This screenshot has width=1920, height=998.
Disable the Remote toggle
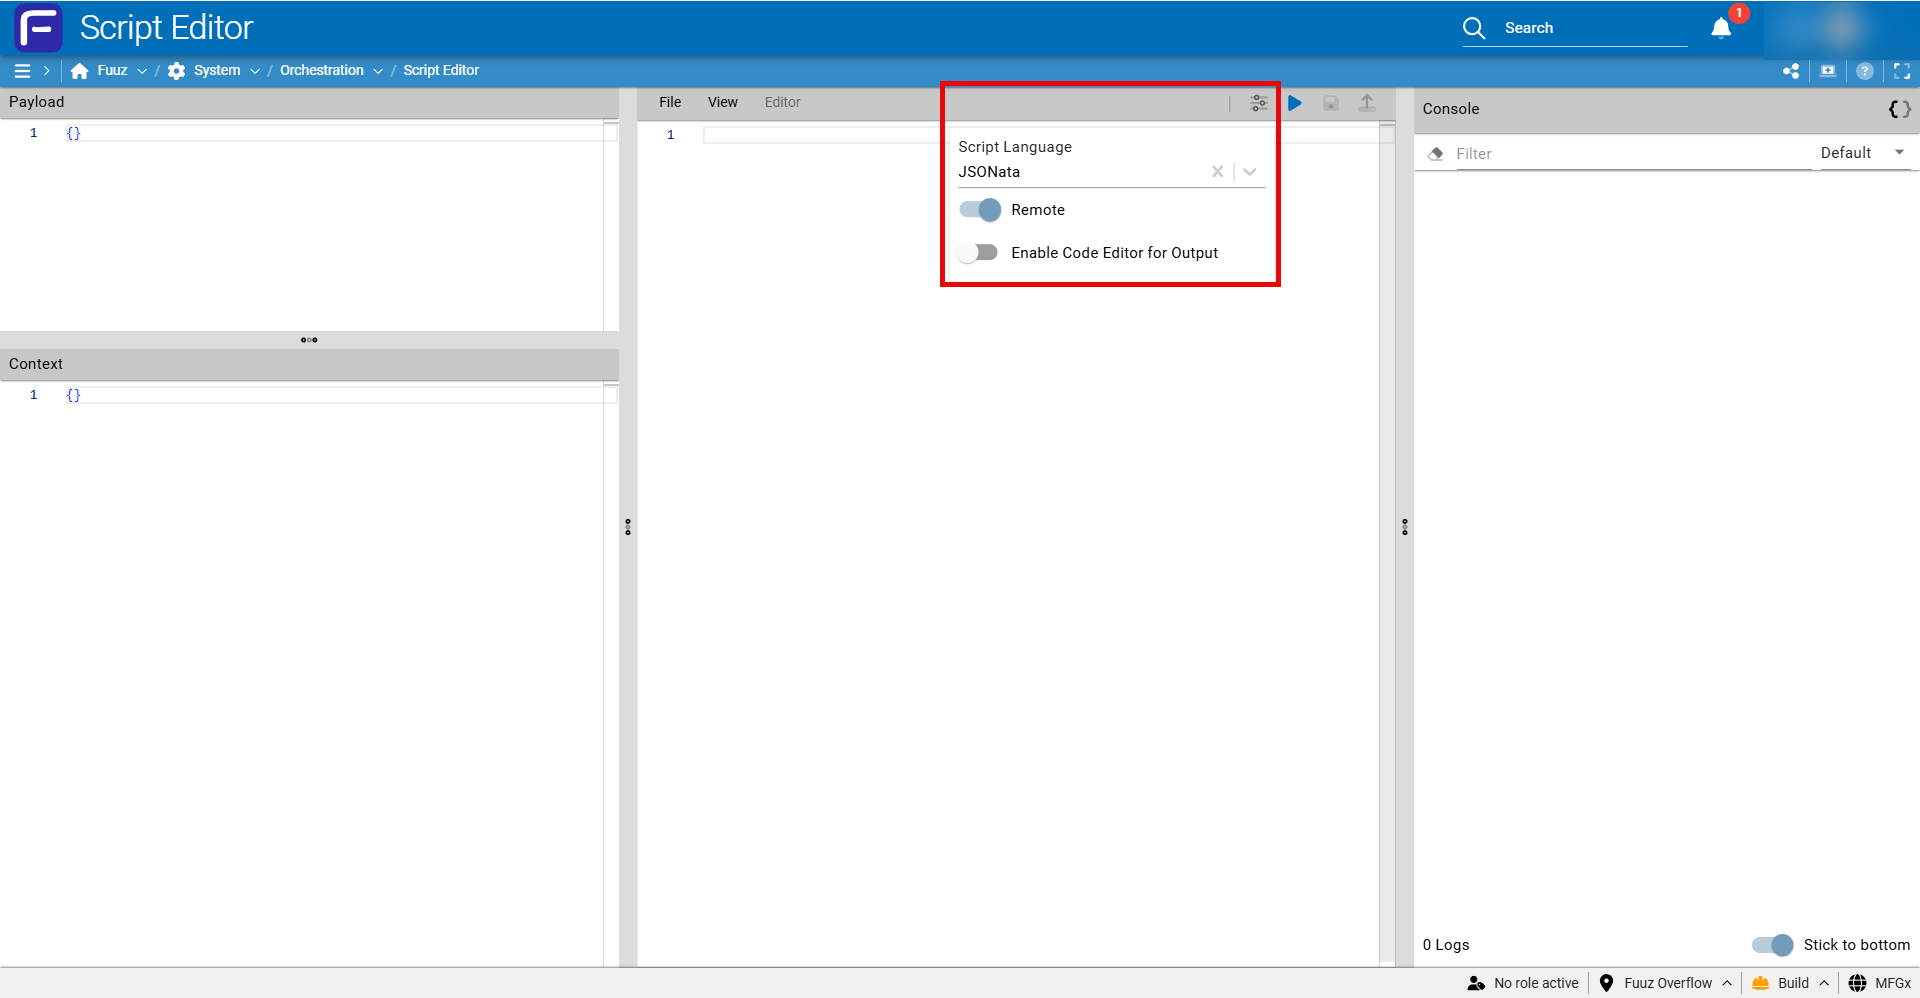[979, 210]
